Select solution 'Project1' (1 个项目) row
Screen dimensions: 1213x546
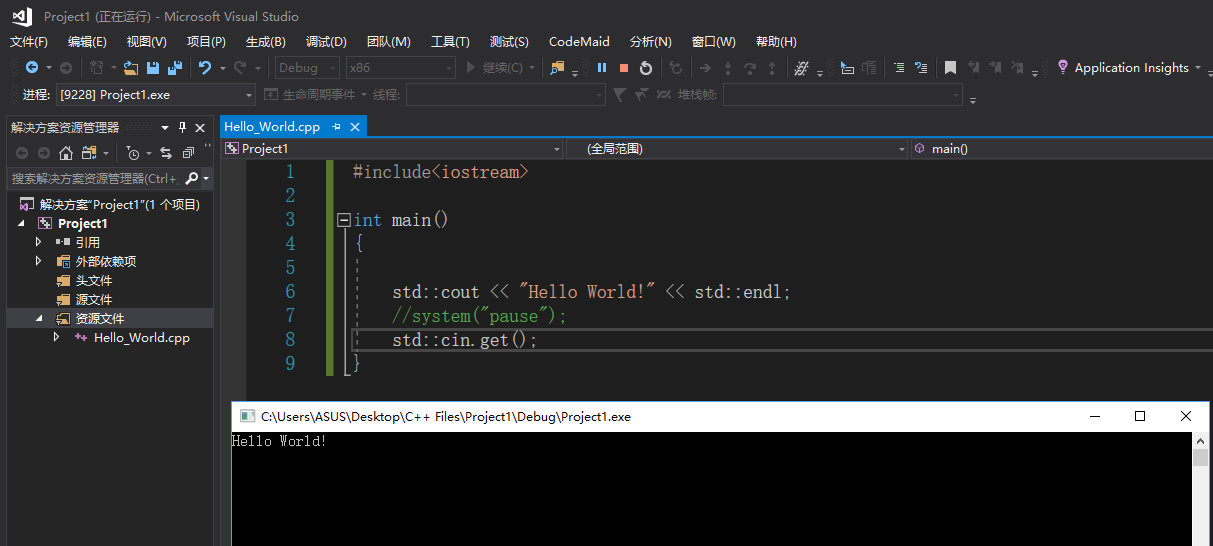(110, 204)
